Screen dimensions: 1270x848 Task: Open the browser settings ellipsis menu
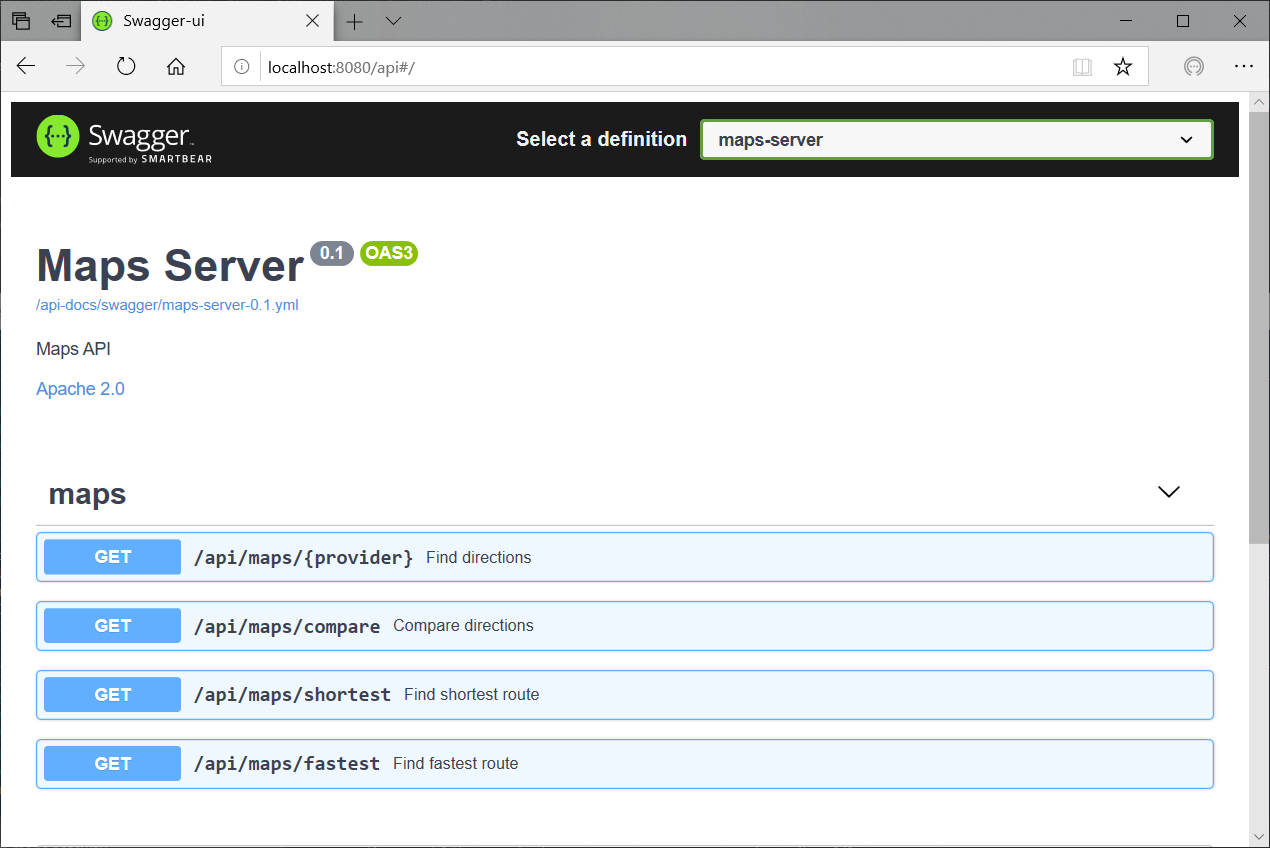1244,66
